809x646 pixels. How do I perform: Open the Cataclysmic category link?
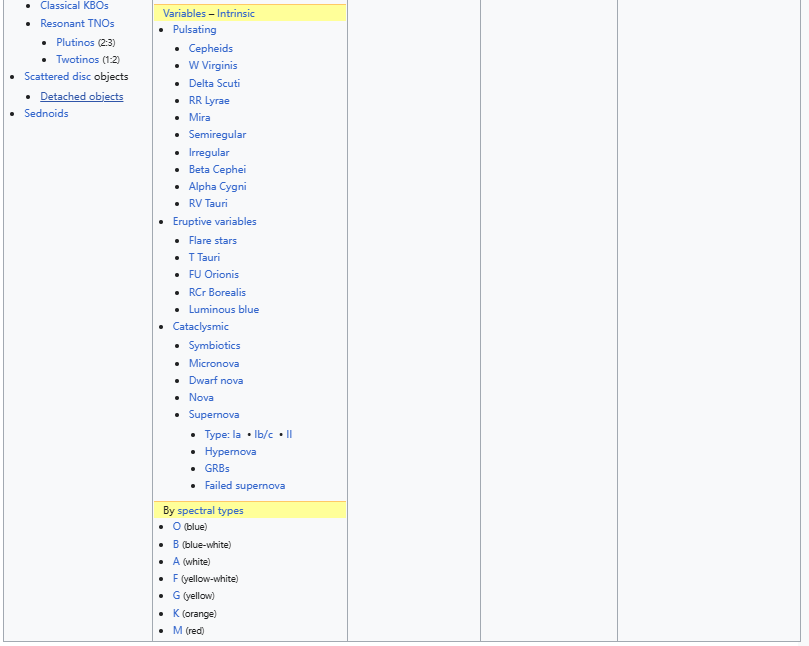(200, 326)
